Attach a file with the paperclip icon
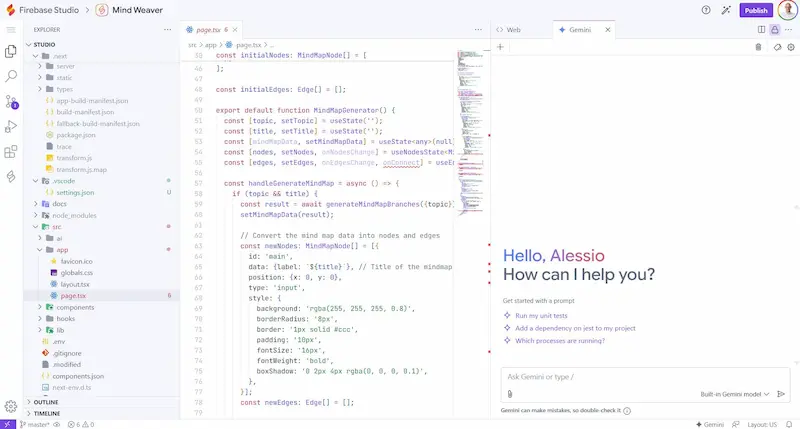The height and width of the screenshot is (429, 800). coord(510,394)
